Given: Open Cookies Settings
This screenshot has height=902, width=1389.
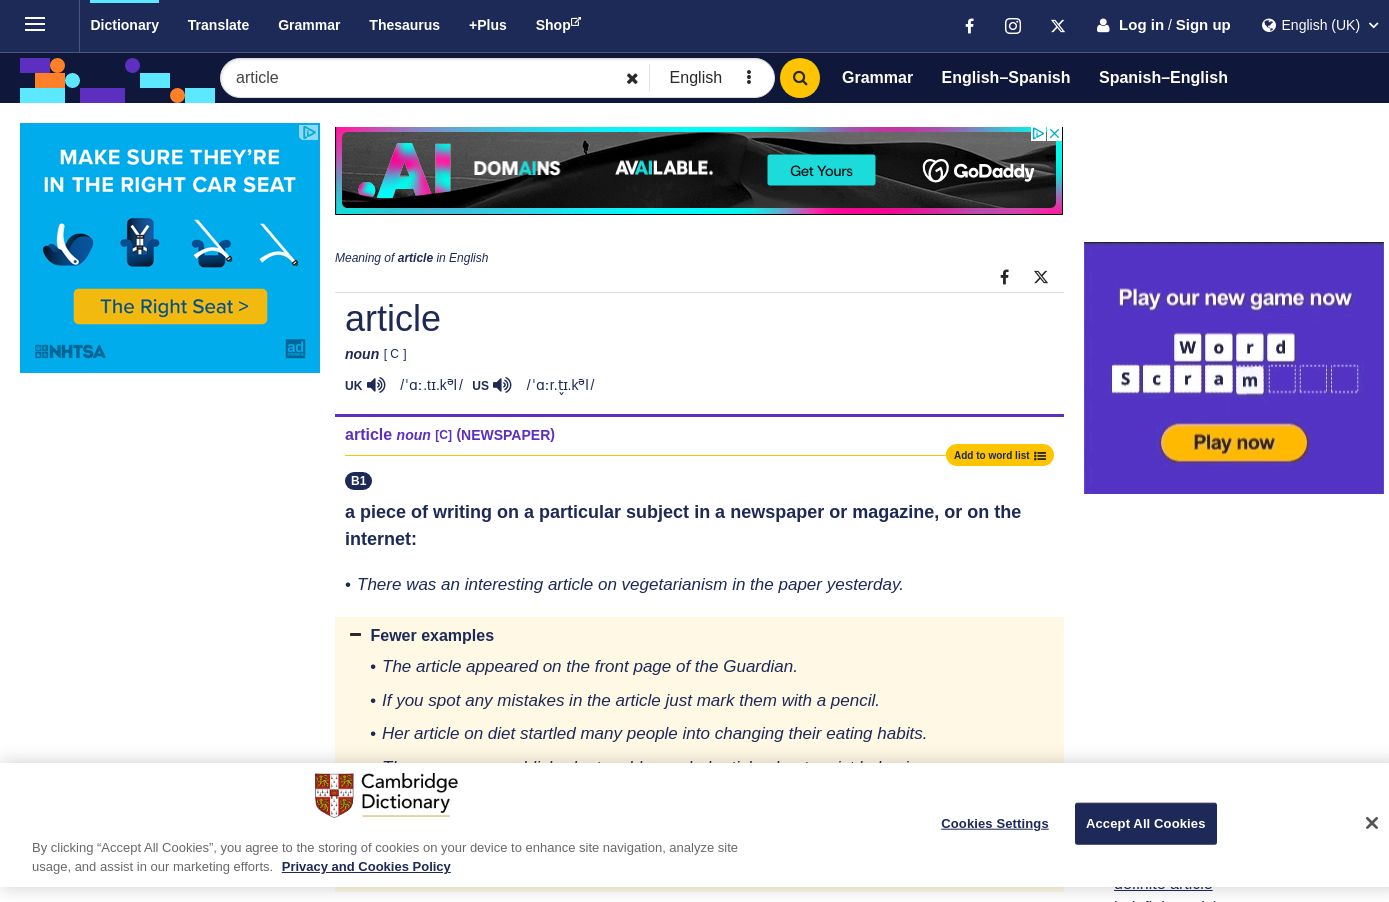Looking at the screenshot, I should tap(994, 824).
